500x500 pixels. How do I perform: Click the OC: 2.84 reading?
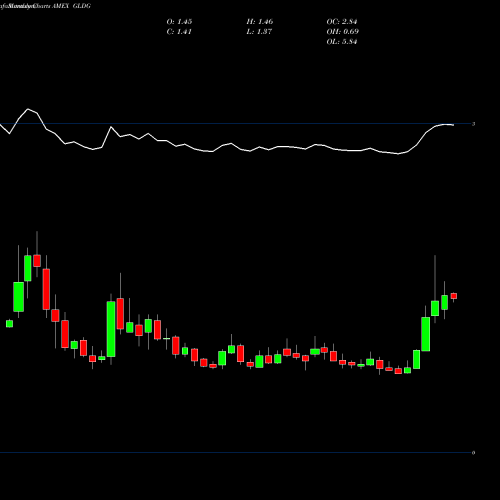point(342,22)
